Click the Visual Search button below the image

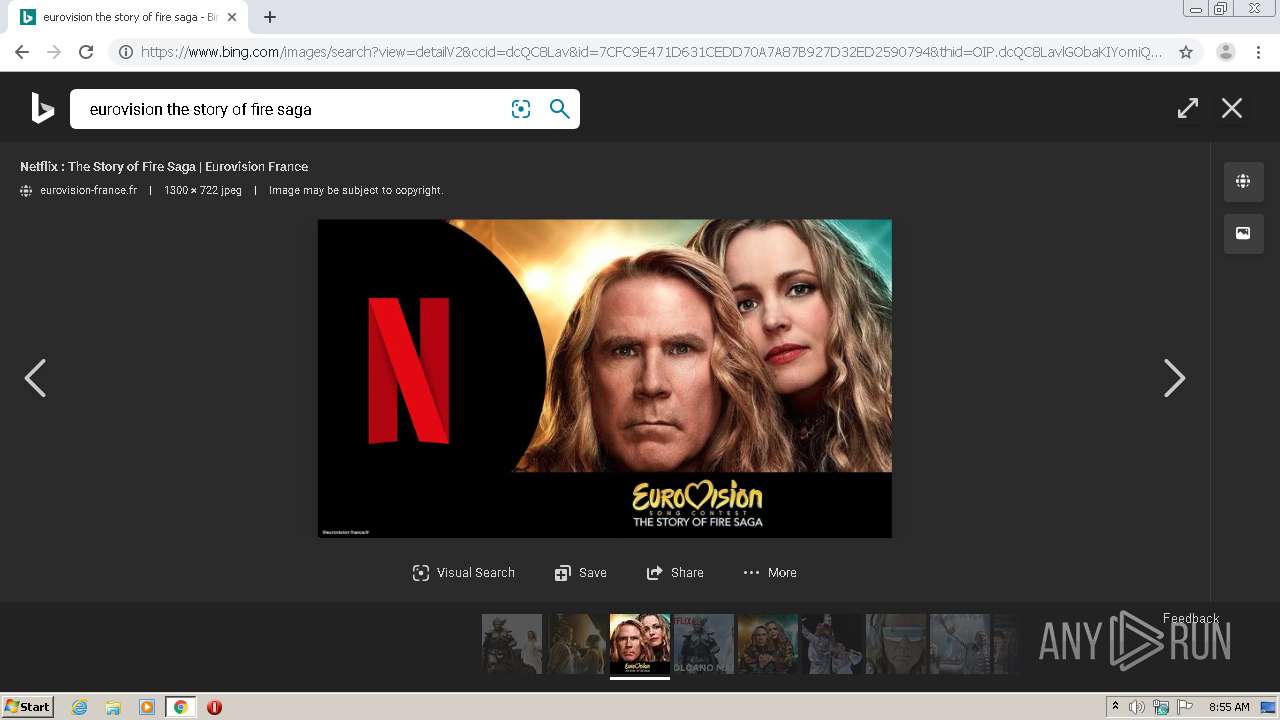[x=464, y=573]
